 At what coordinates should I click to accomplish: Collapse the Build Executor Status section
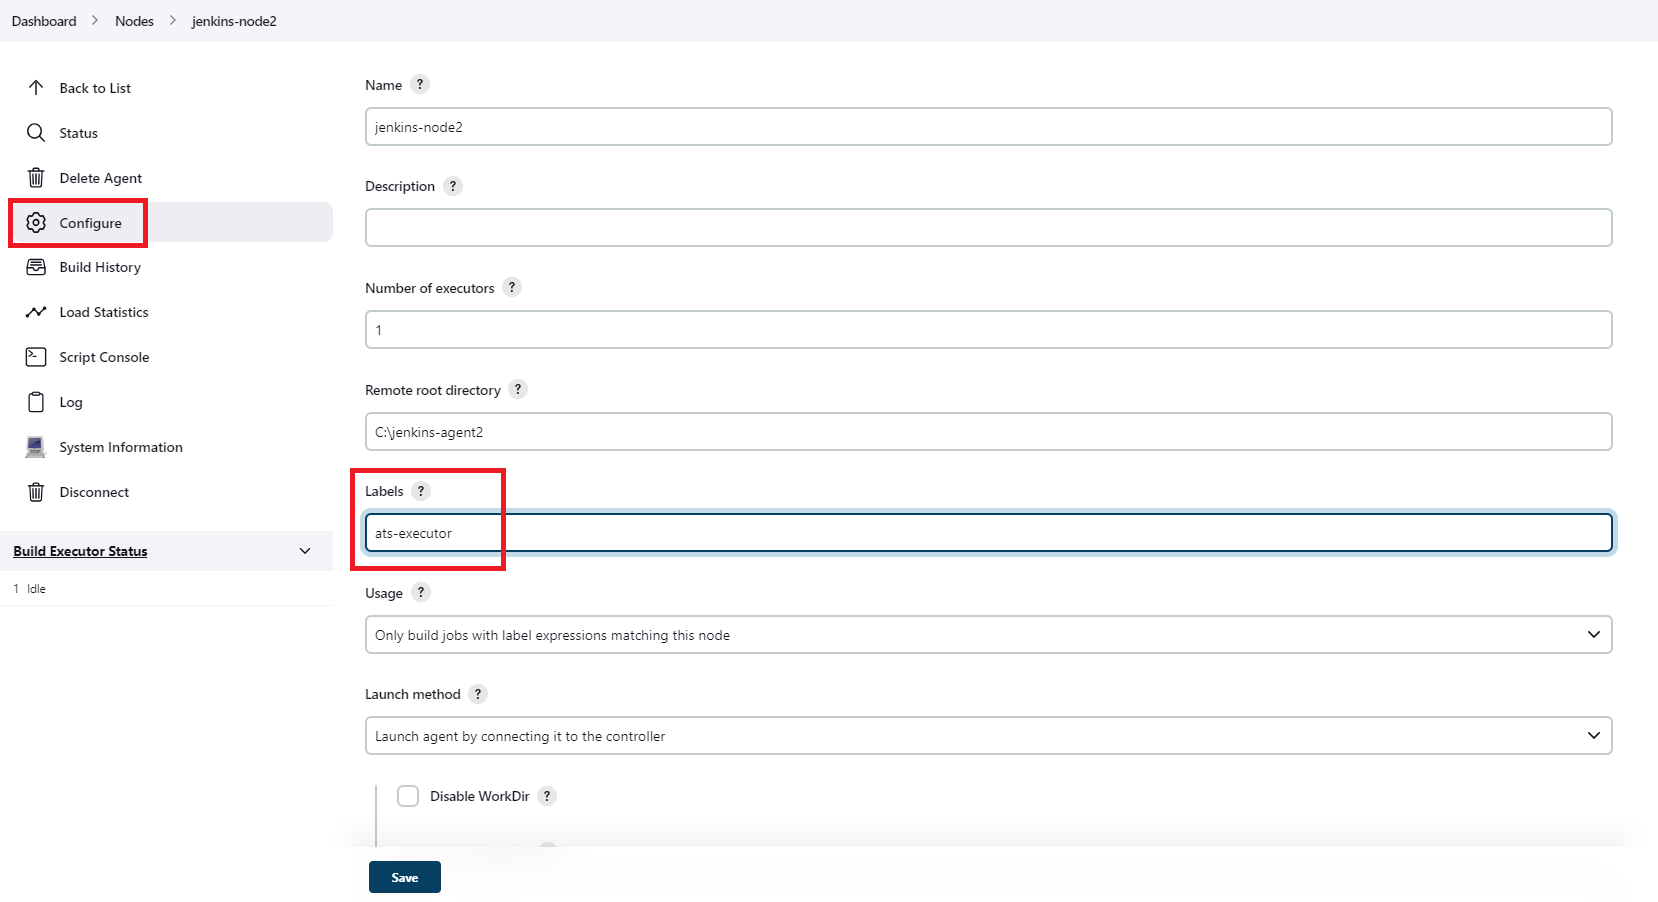click(305, 551)
